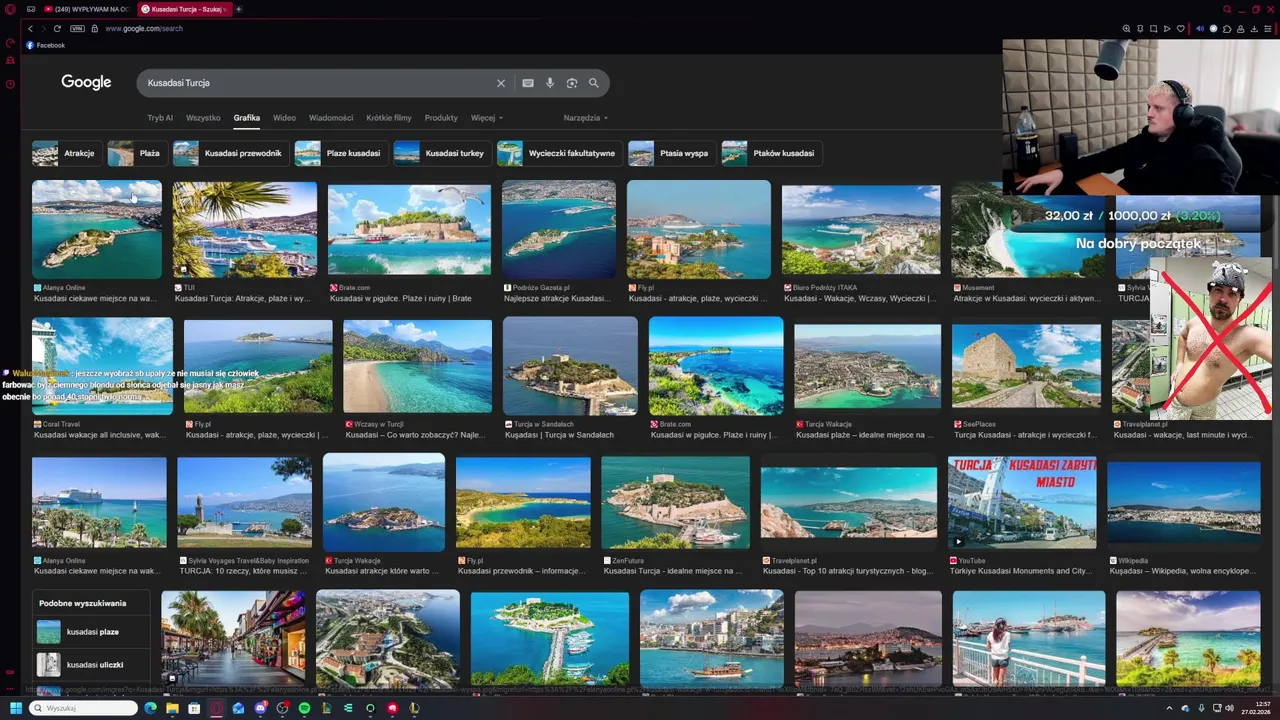Open the TUI Kusadasi Turcja image result
Viewport: 1280px width, 720px height.
click(x=245, y=230)
